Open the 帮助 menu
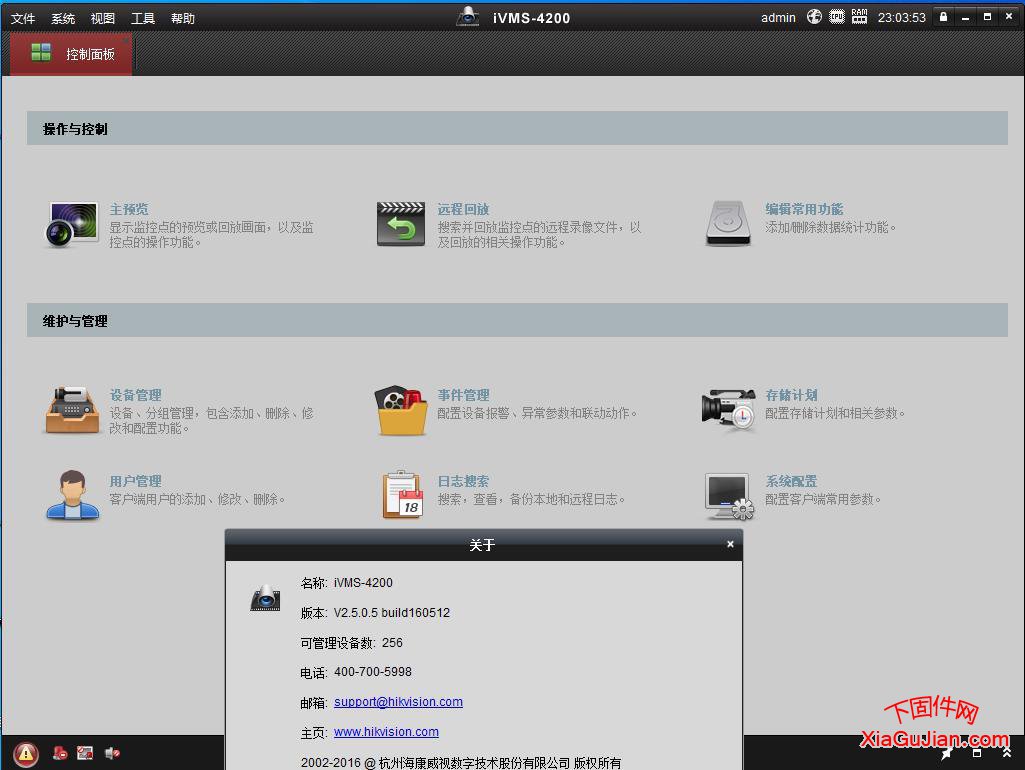The image size is (1025, 770). click(x=183, y=18)
